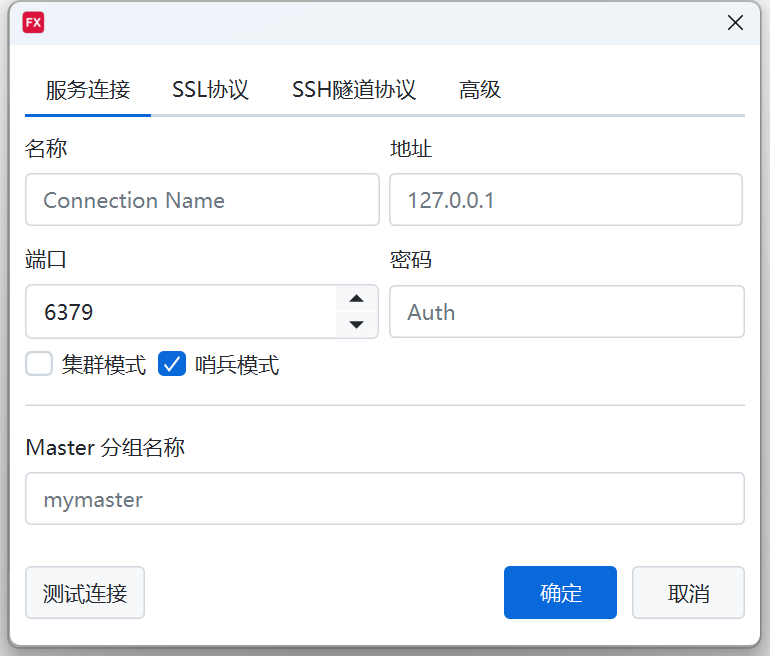Switch to the 服务连接 tab
The width and height of the screenshot is (770, 656).
click(88, 90)
